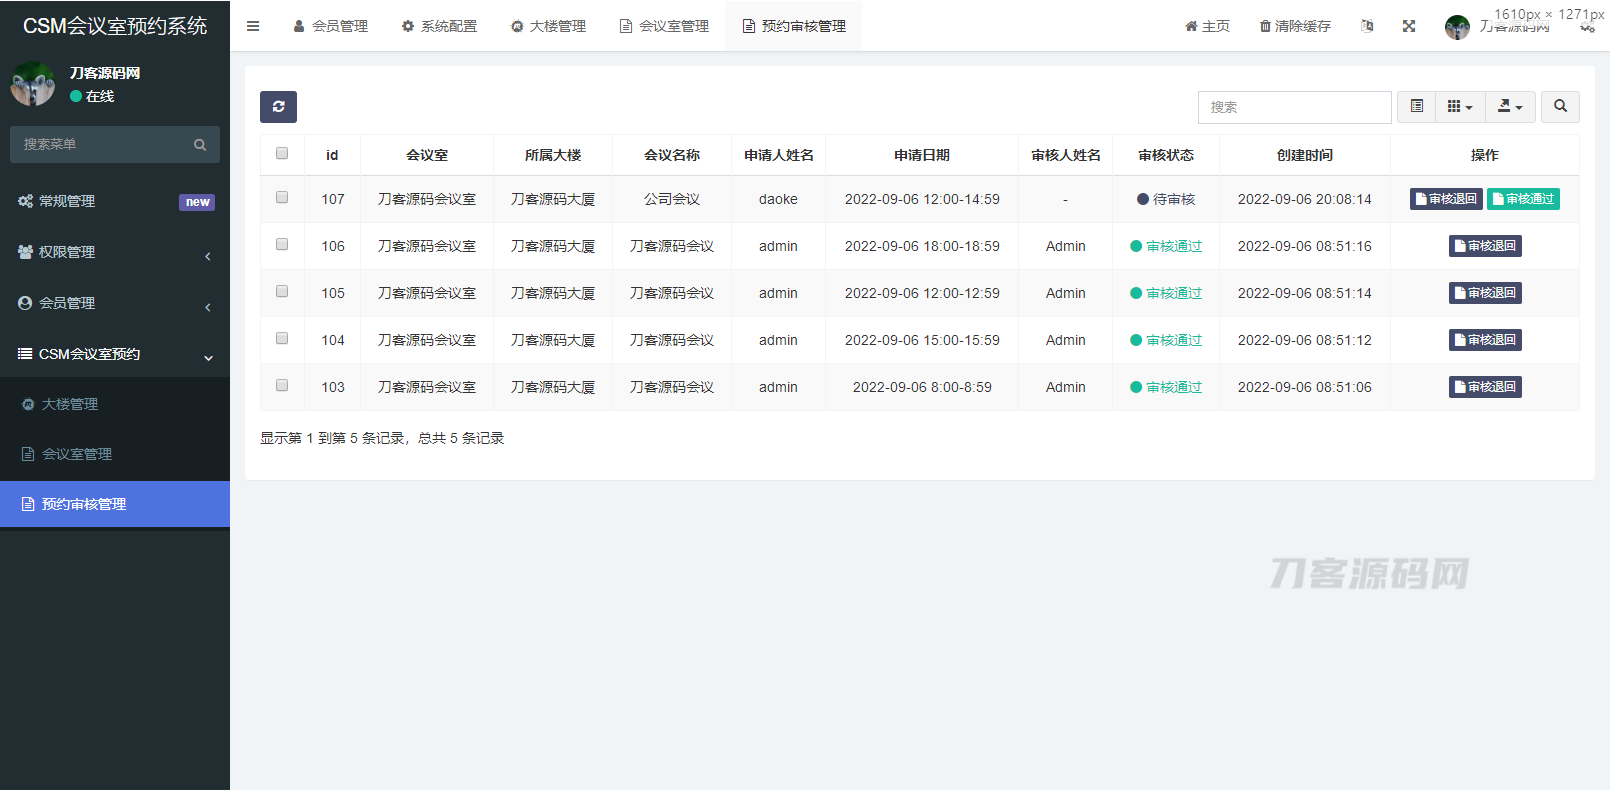This screenshot has width=1610, height=790.
Task: Click the sidebar menu search icon
Action: point(200,145)
